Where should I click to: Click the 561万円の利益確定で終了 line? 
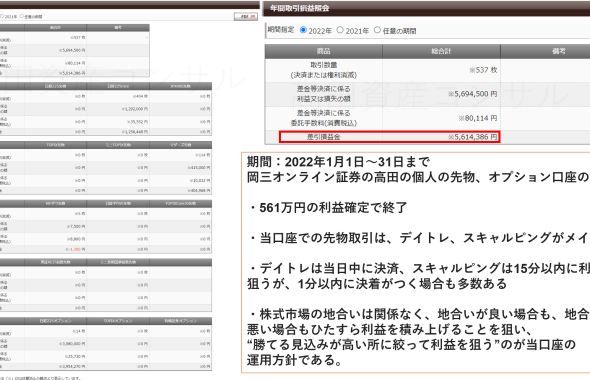coord(328,207)
